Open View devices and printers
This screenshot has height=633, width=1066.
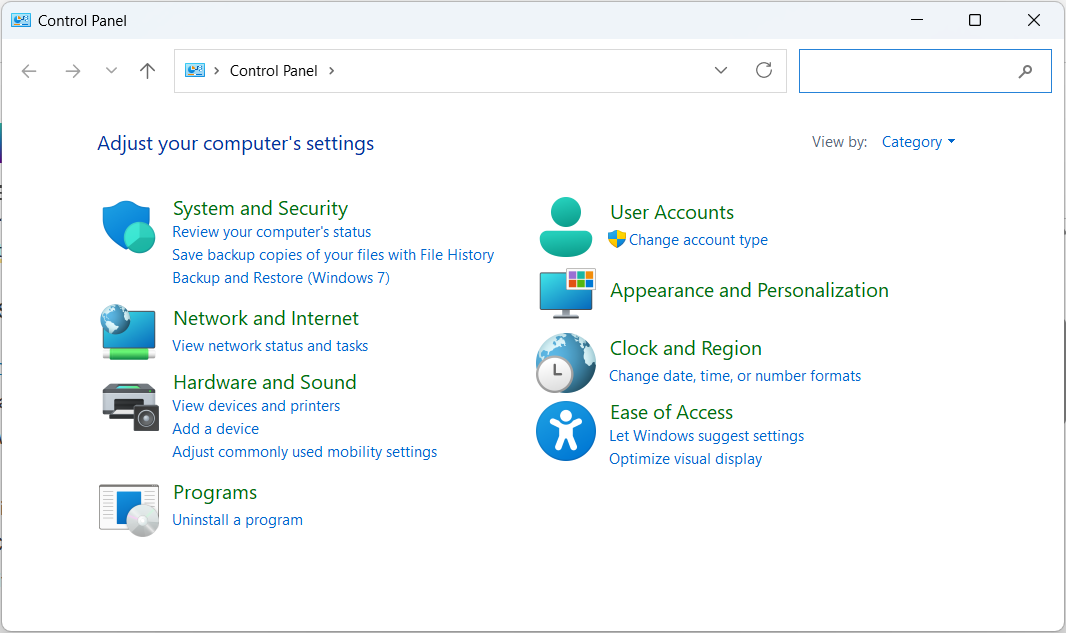(256, 406)
